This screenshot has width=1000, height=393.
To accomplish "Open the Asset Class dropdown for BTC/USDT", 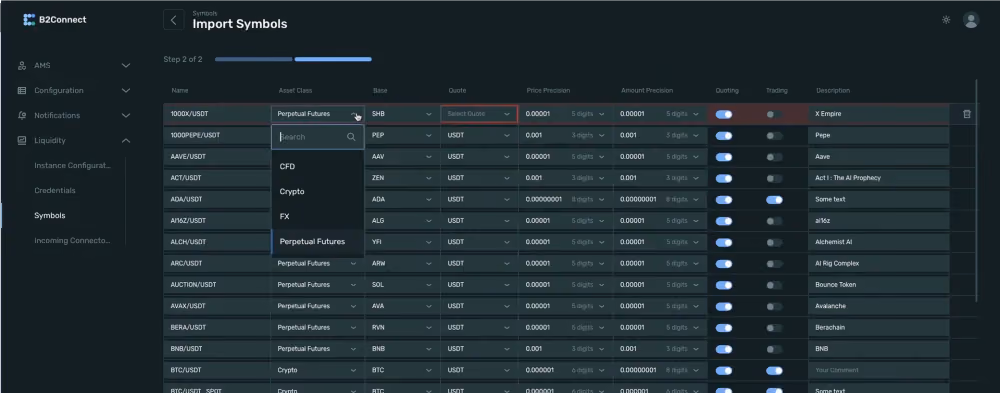I will click(318, 370).
